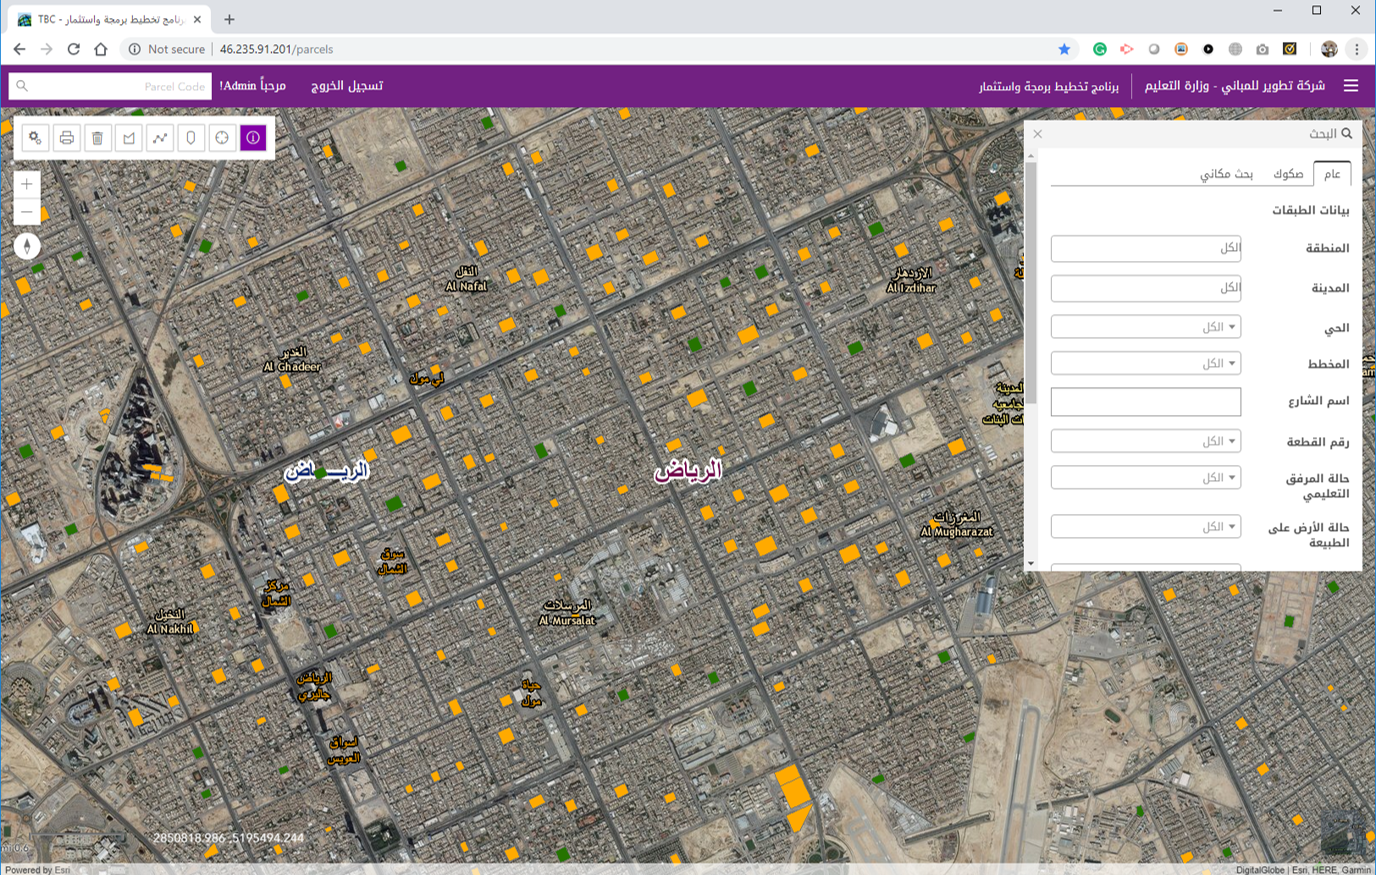Click the تسجيل الخروج logout link
Image resolution: width=1376 pixels, height=875 pixels.
click(x=347, y=86)
